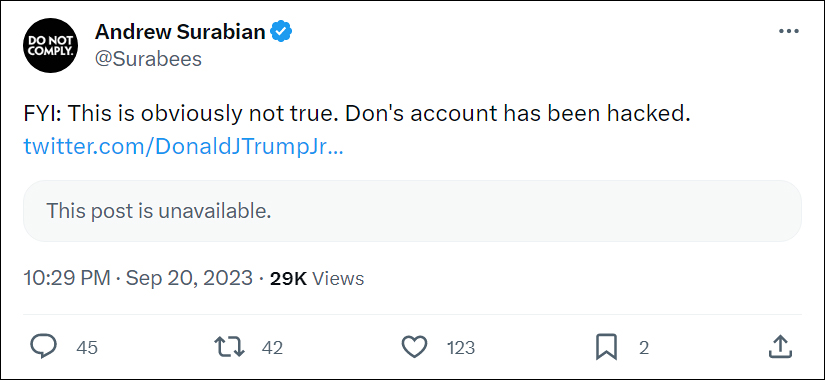This screenshot has height=380, width=825.
Task: Click the 'This post is unavailable' box
Action: click(412, 211)
